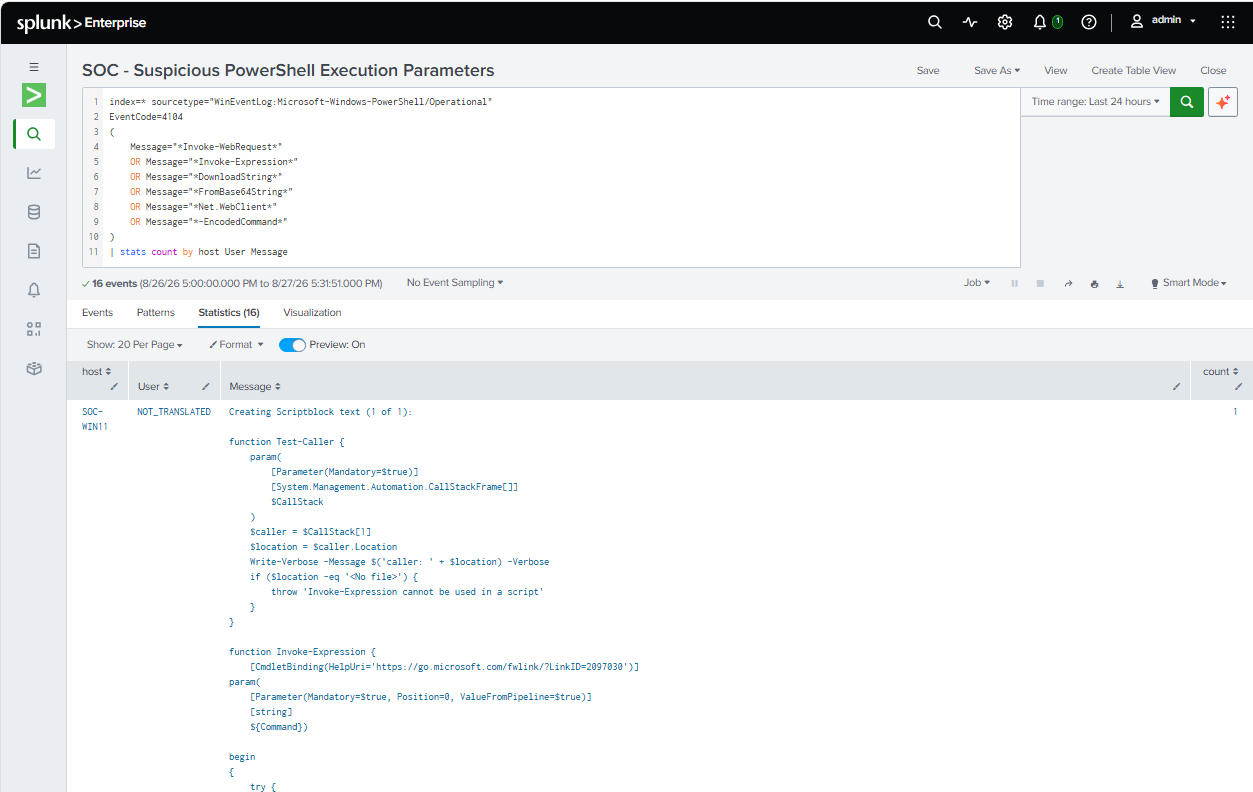Open the Smart Mode dropdown
The width and height of the screenshot is (1253, 792).
(1188, 283)
